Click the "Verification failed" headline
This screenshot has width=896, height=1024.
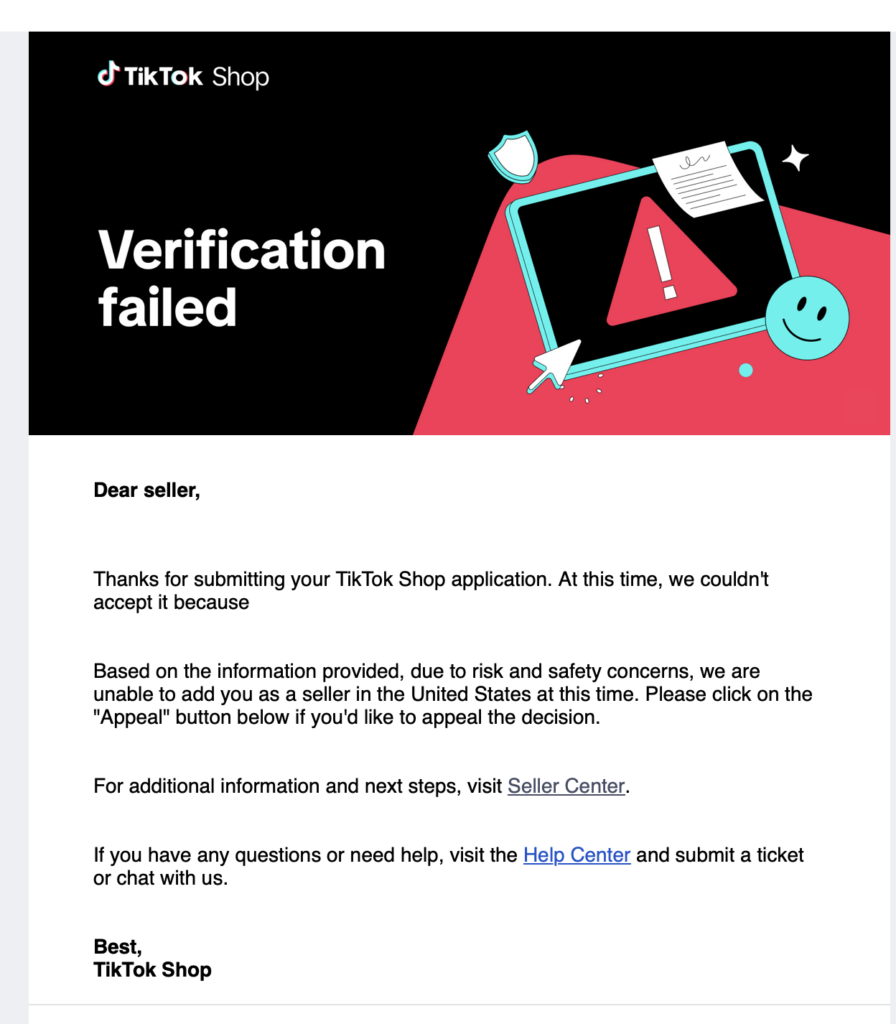[x=242, y=278]
